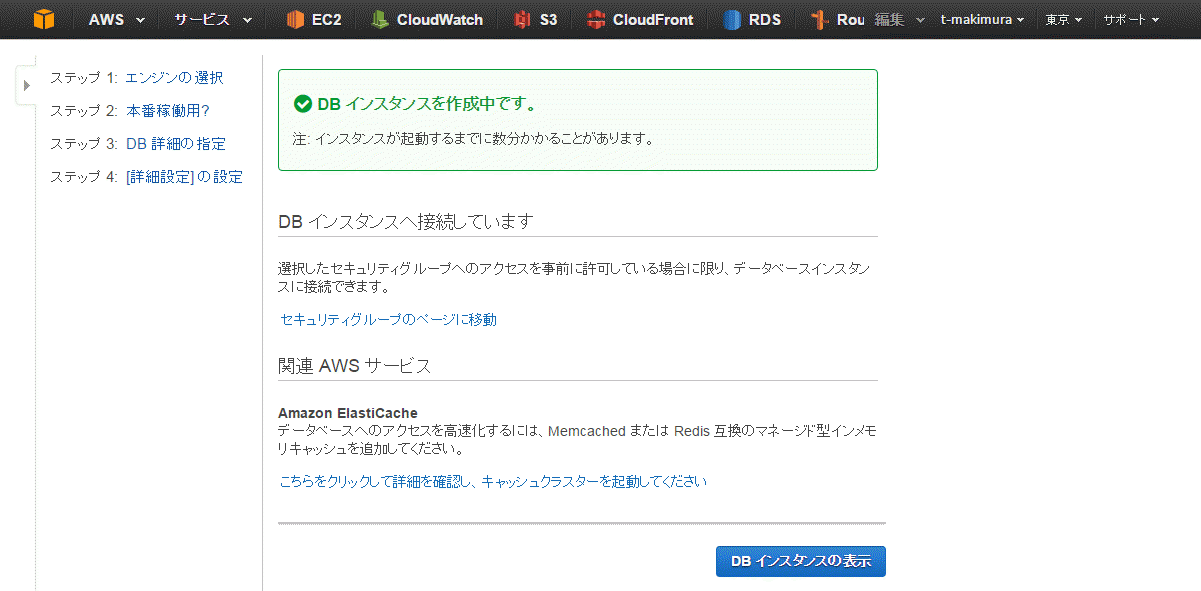Open the Route 53 shortcut icon
This screenshot has height=591, width=1201.
[820, 19]
